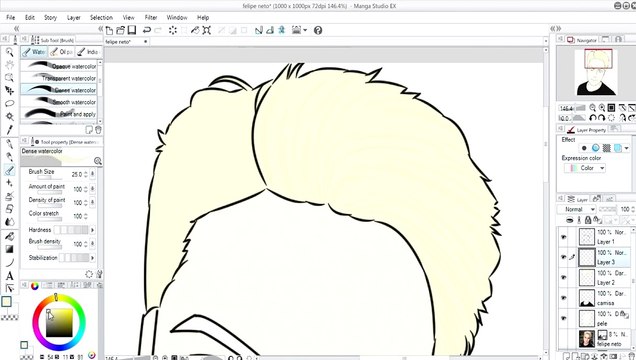Switch to the Oil paint sub tool tab
The image size is (636, 360).
click(x=61, y=52)
